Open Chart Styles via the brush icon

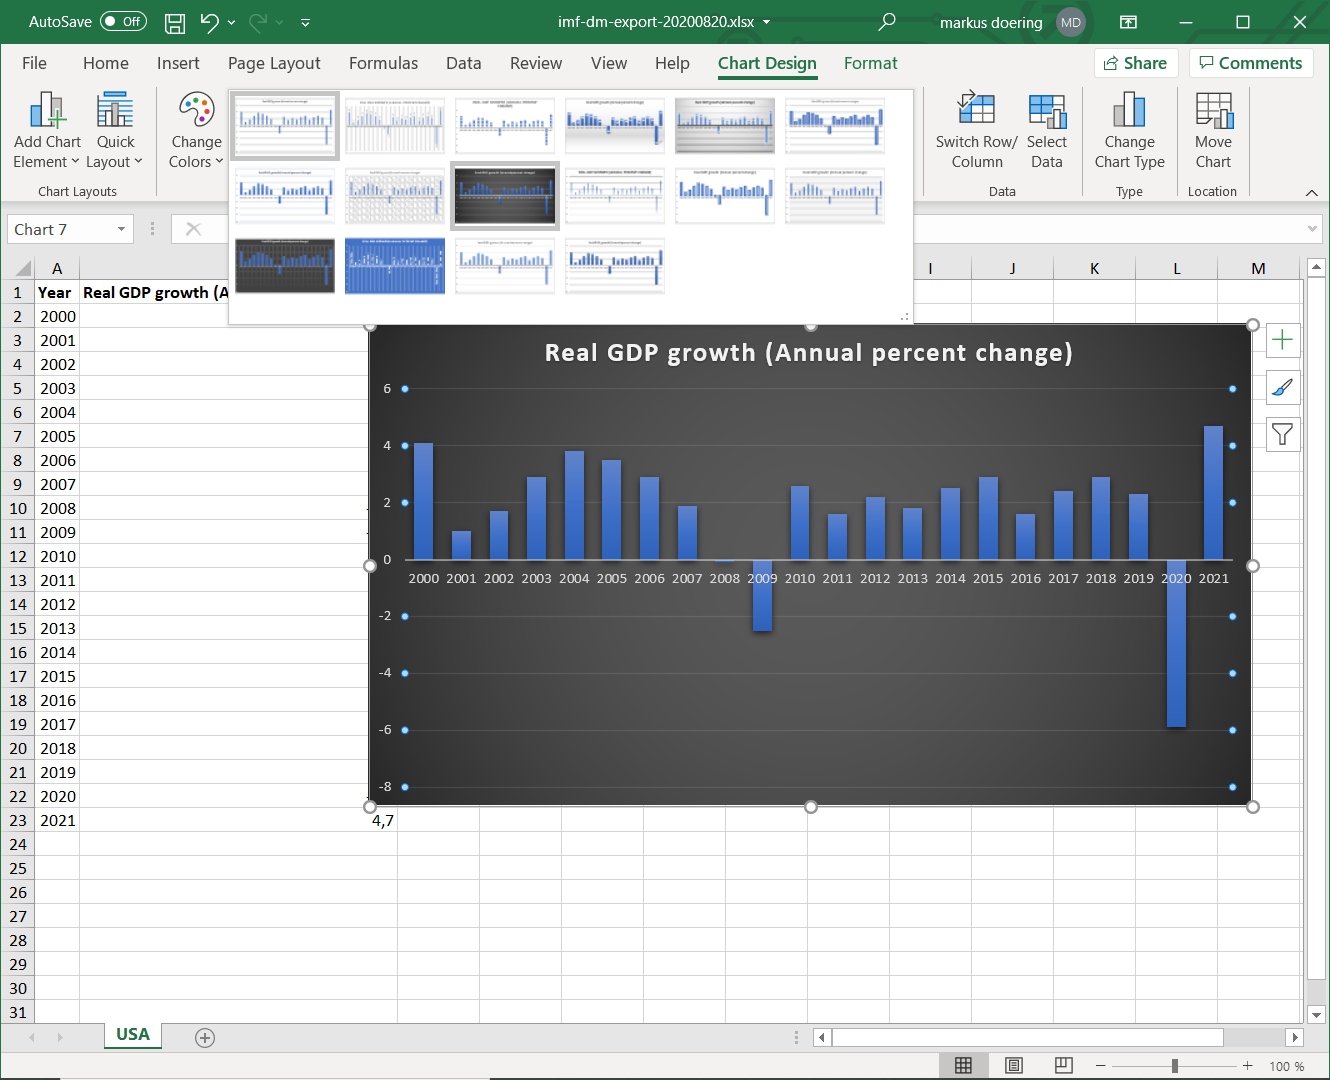tap(1283, 387)
